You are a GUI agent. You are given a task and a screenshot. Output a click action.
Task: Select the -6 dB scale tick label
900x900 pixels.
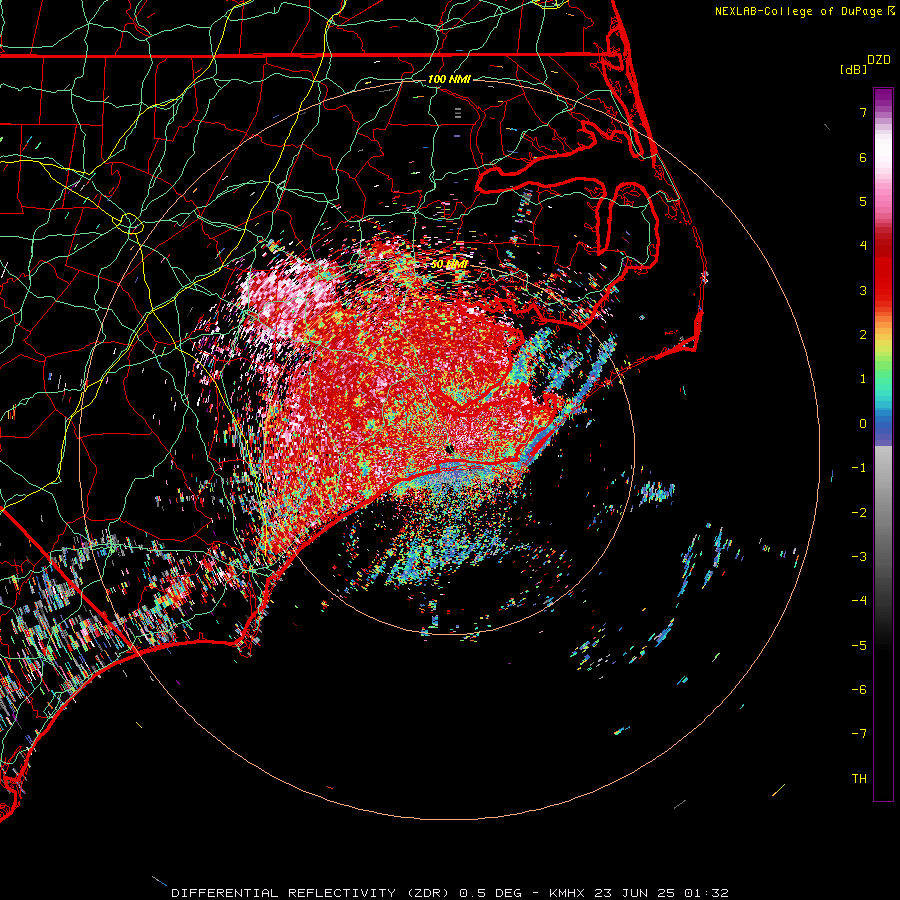point(859,690)
